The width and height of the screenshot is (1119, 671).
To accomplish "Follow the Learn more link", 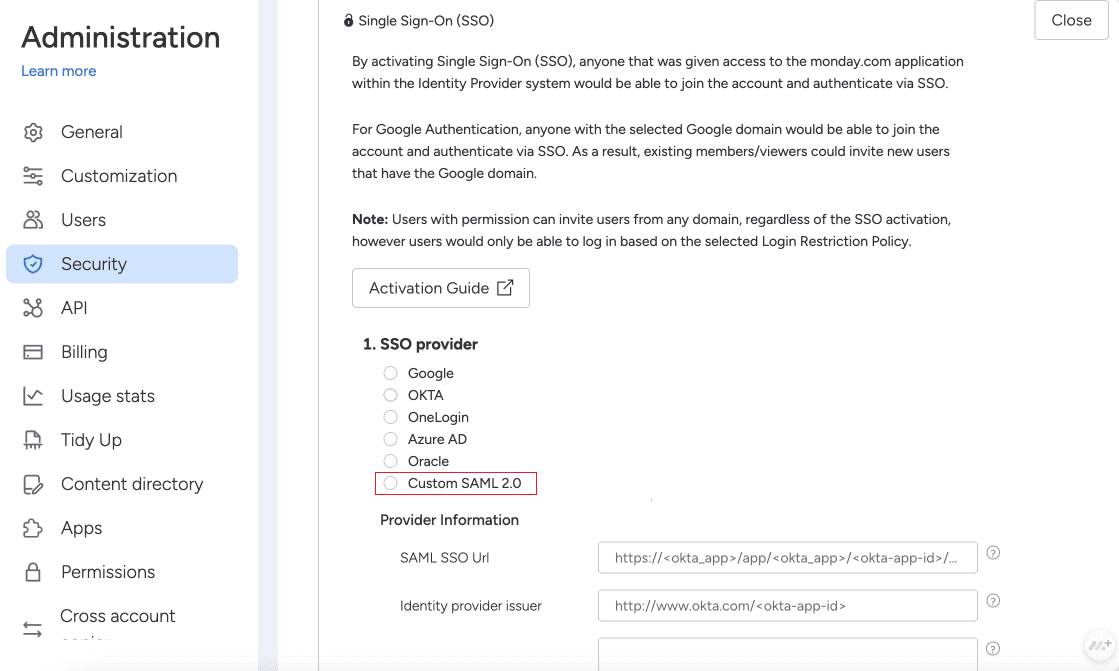I will click(x=59, y=71).
